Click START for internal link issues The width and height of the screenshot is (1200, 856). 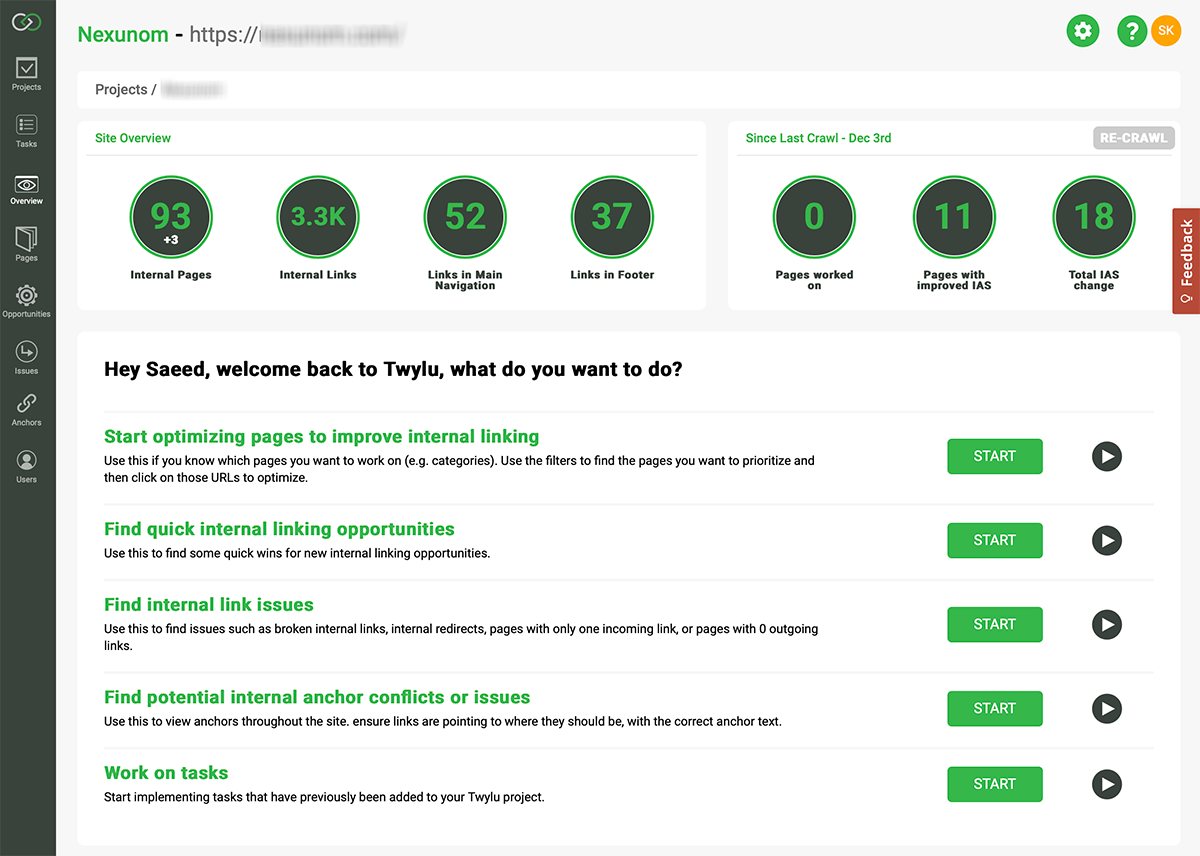(x=995, y=624)
